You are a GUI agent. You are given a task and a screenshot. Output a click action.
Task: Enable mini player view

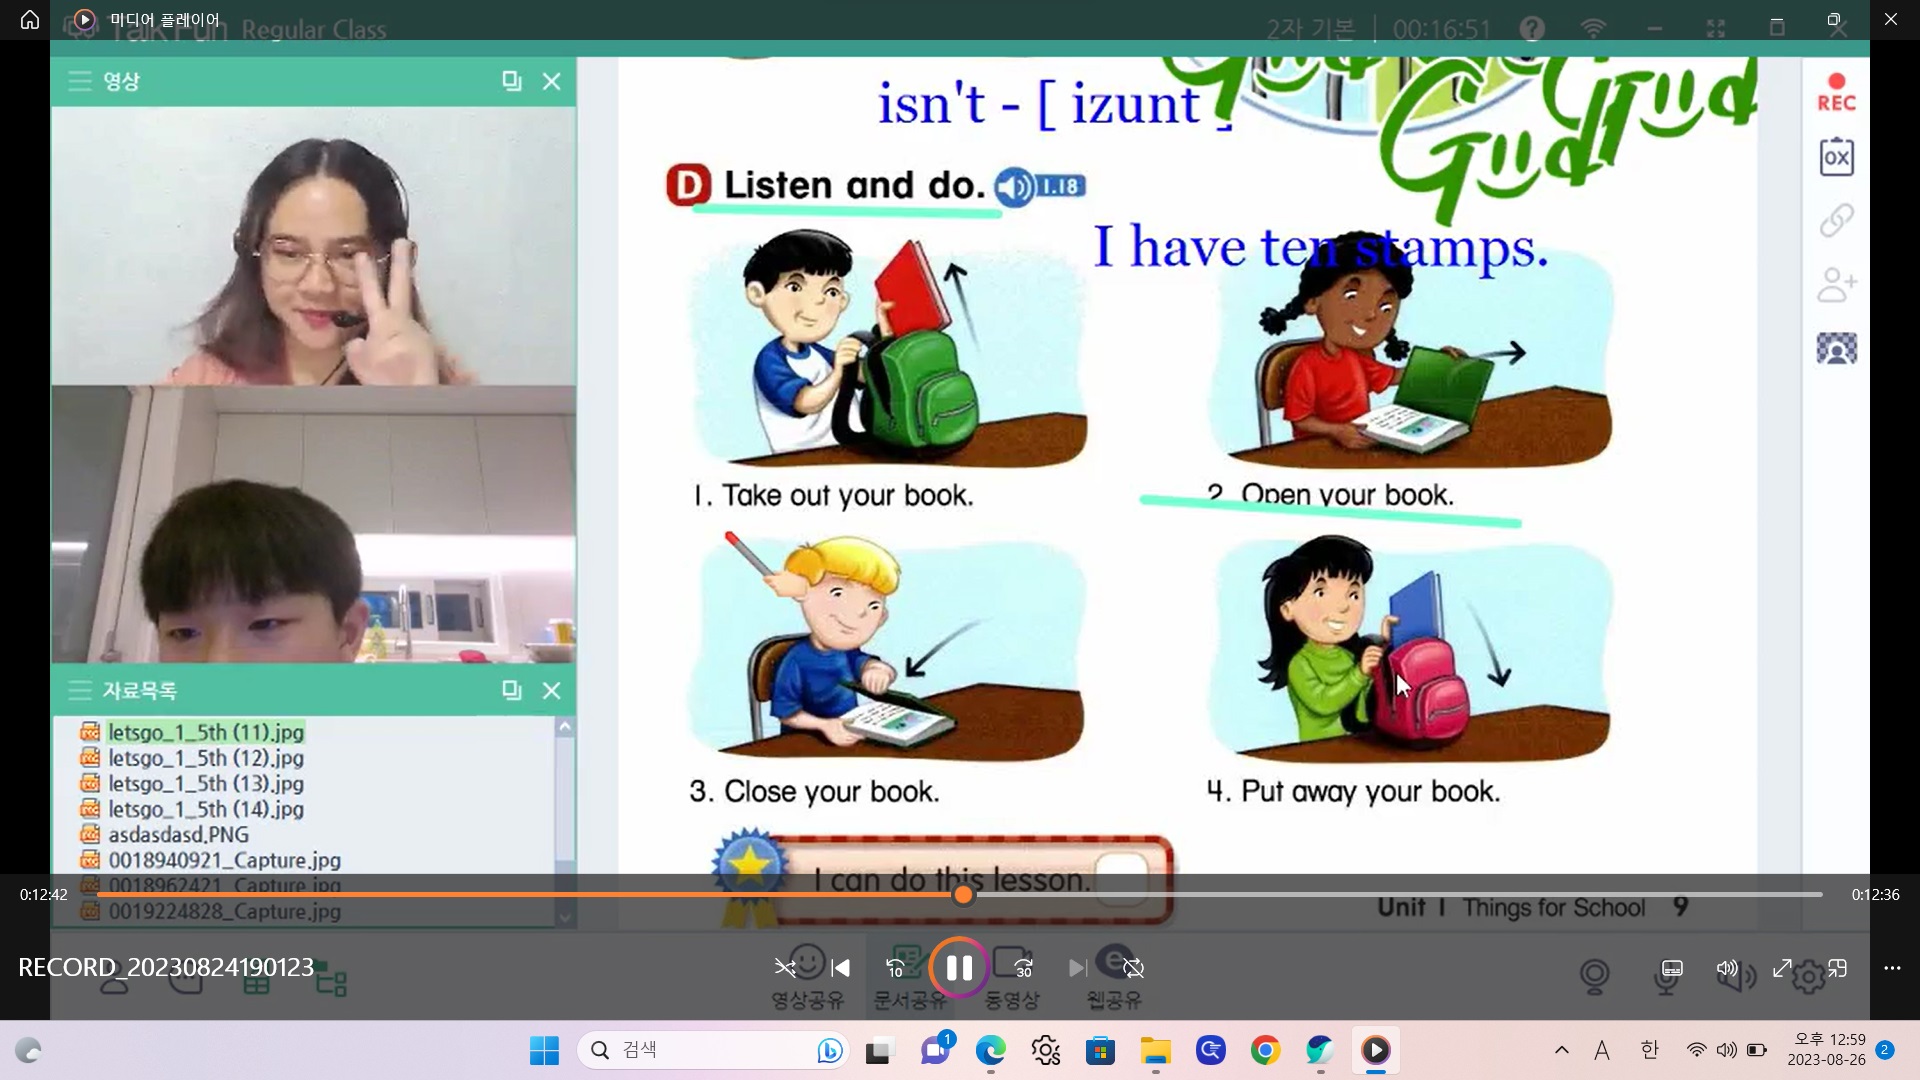pos(1837,968)
